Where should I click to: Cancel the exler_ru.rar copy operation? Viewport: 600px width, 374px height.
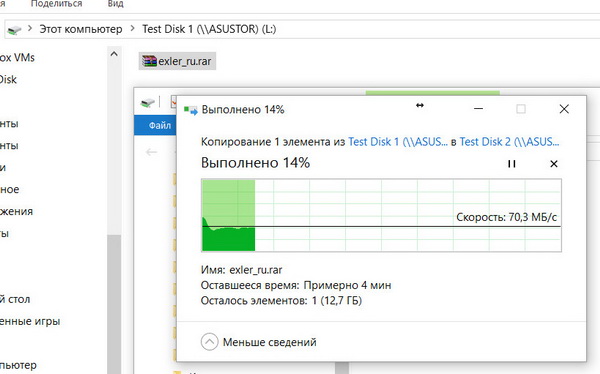(554, 164)
